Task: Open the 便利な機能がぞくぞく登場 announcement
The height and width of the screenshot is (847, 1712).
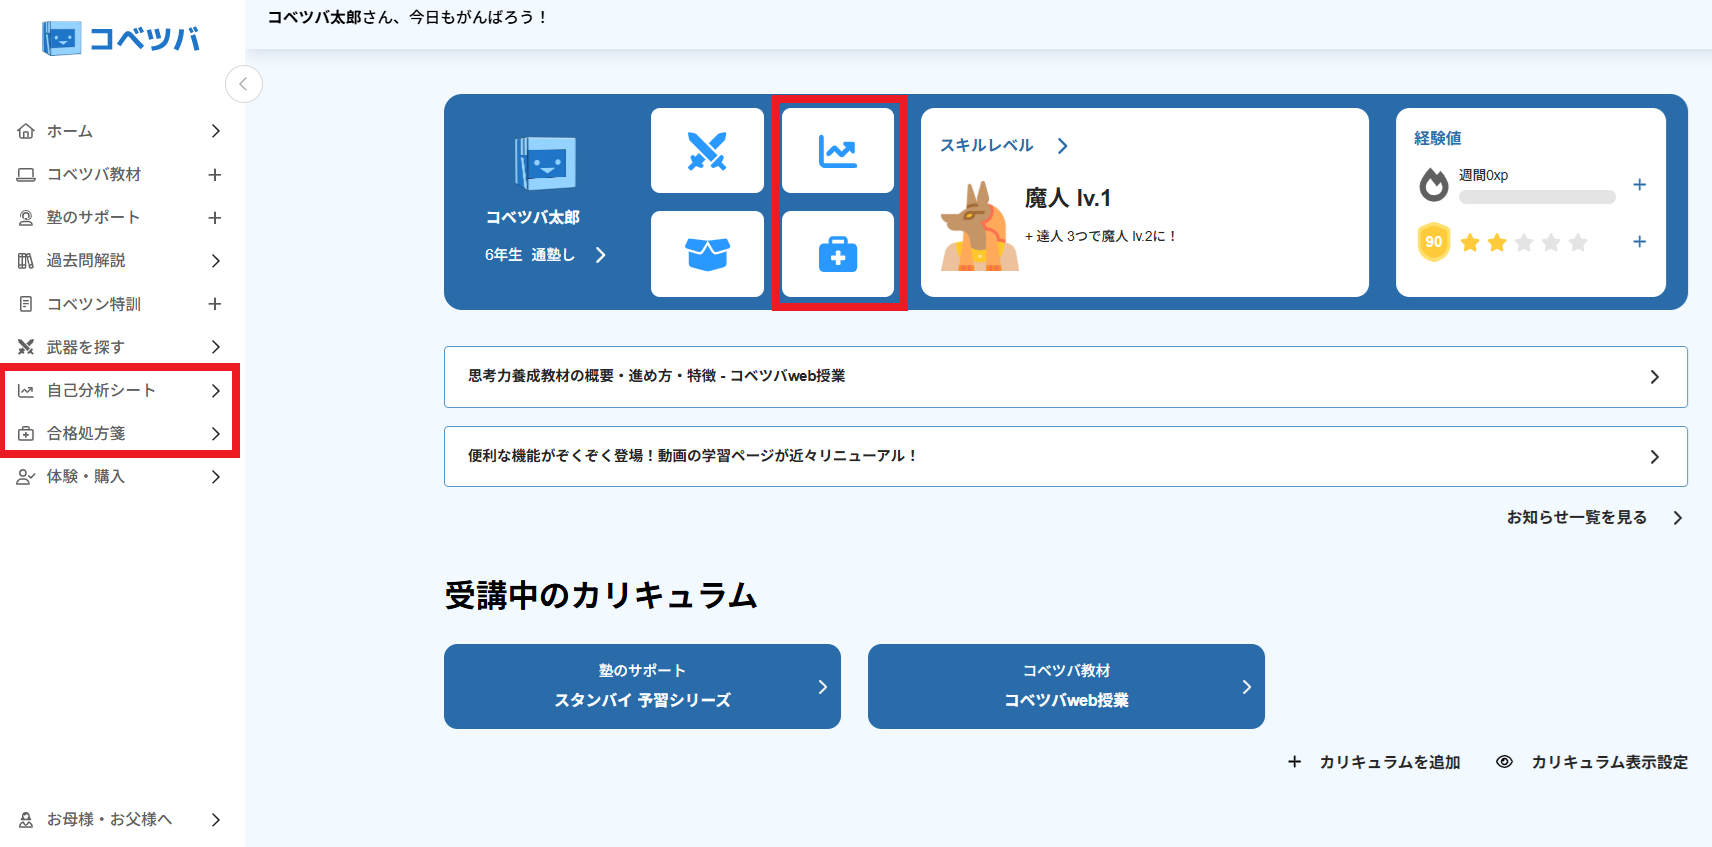Action: pyautogui.click(x=1066, y=456)
